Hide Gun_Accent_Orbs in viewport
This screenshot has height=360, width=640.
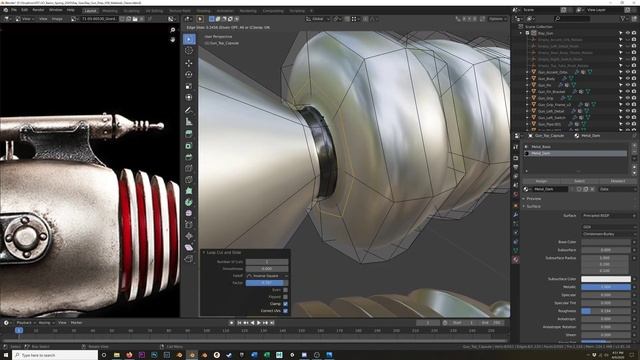pyautogui.click(x=627, y=72)
